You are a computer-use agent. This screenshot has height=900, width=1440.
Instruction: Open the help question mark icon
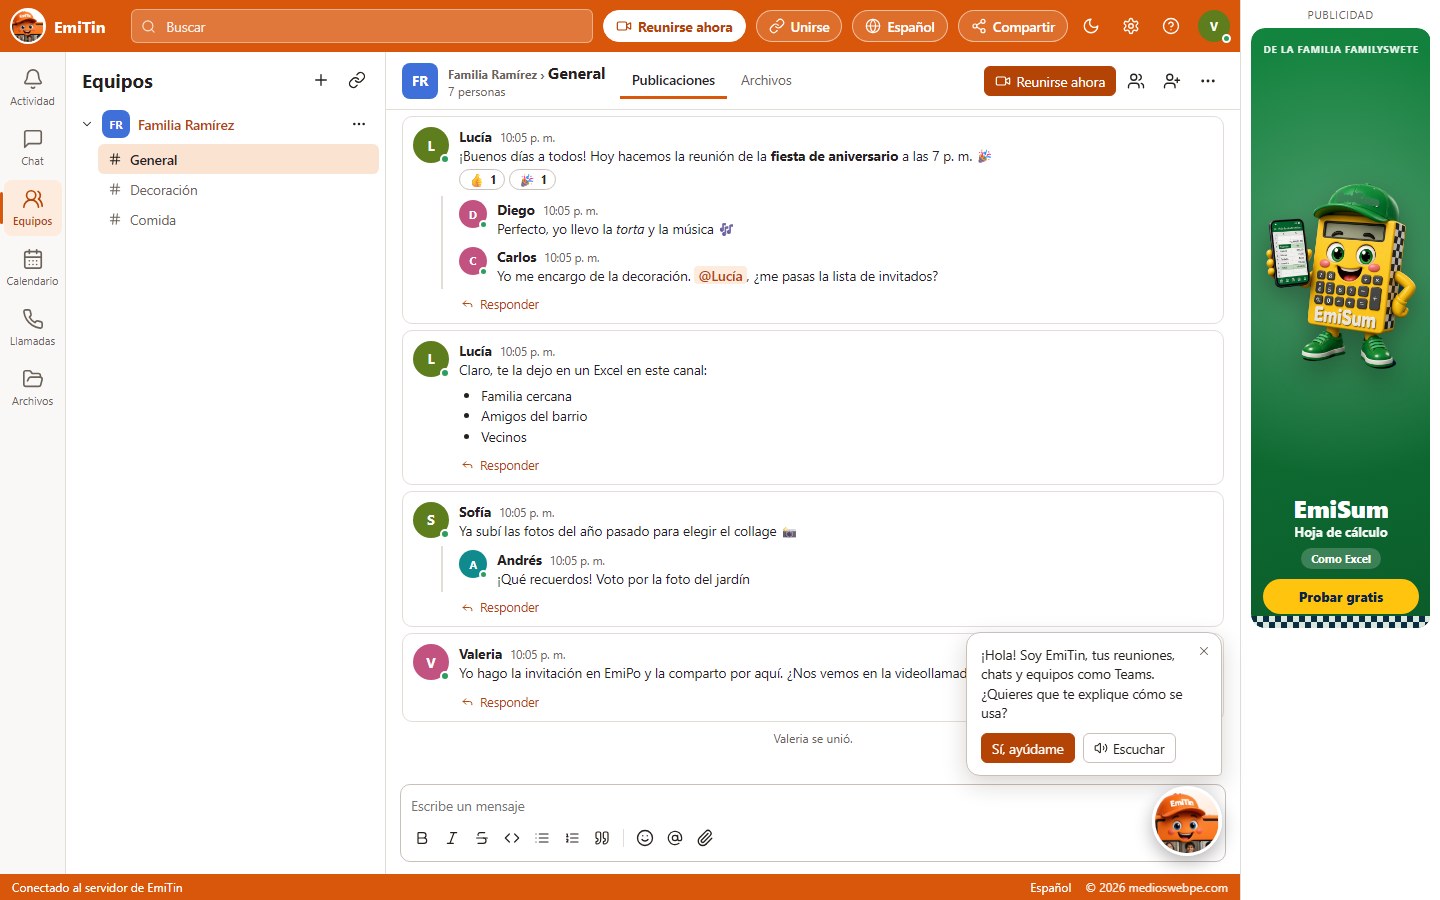pyautogui.click(x=1171, y=27)
